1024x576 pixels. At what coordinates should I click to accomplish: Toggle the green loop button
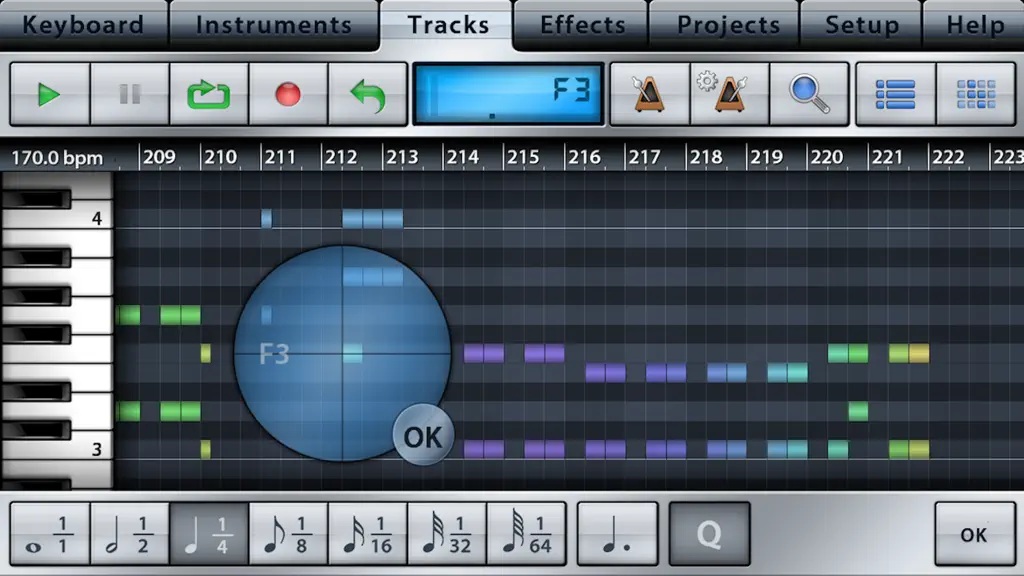[209, 94]
